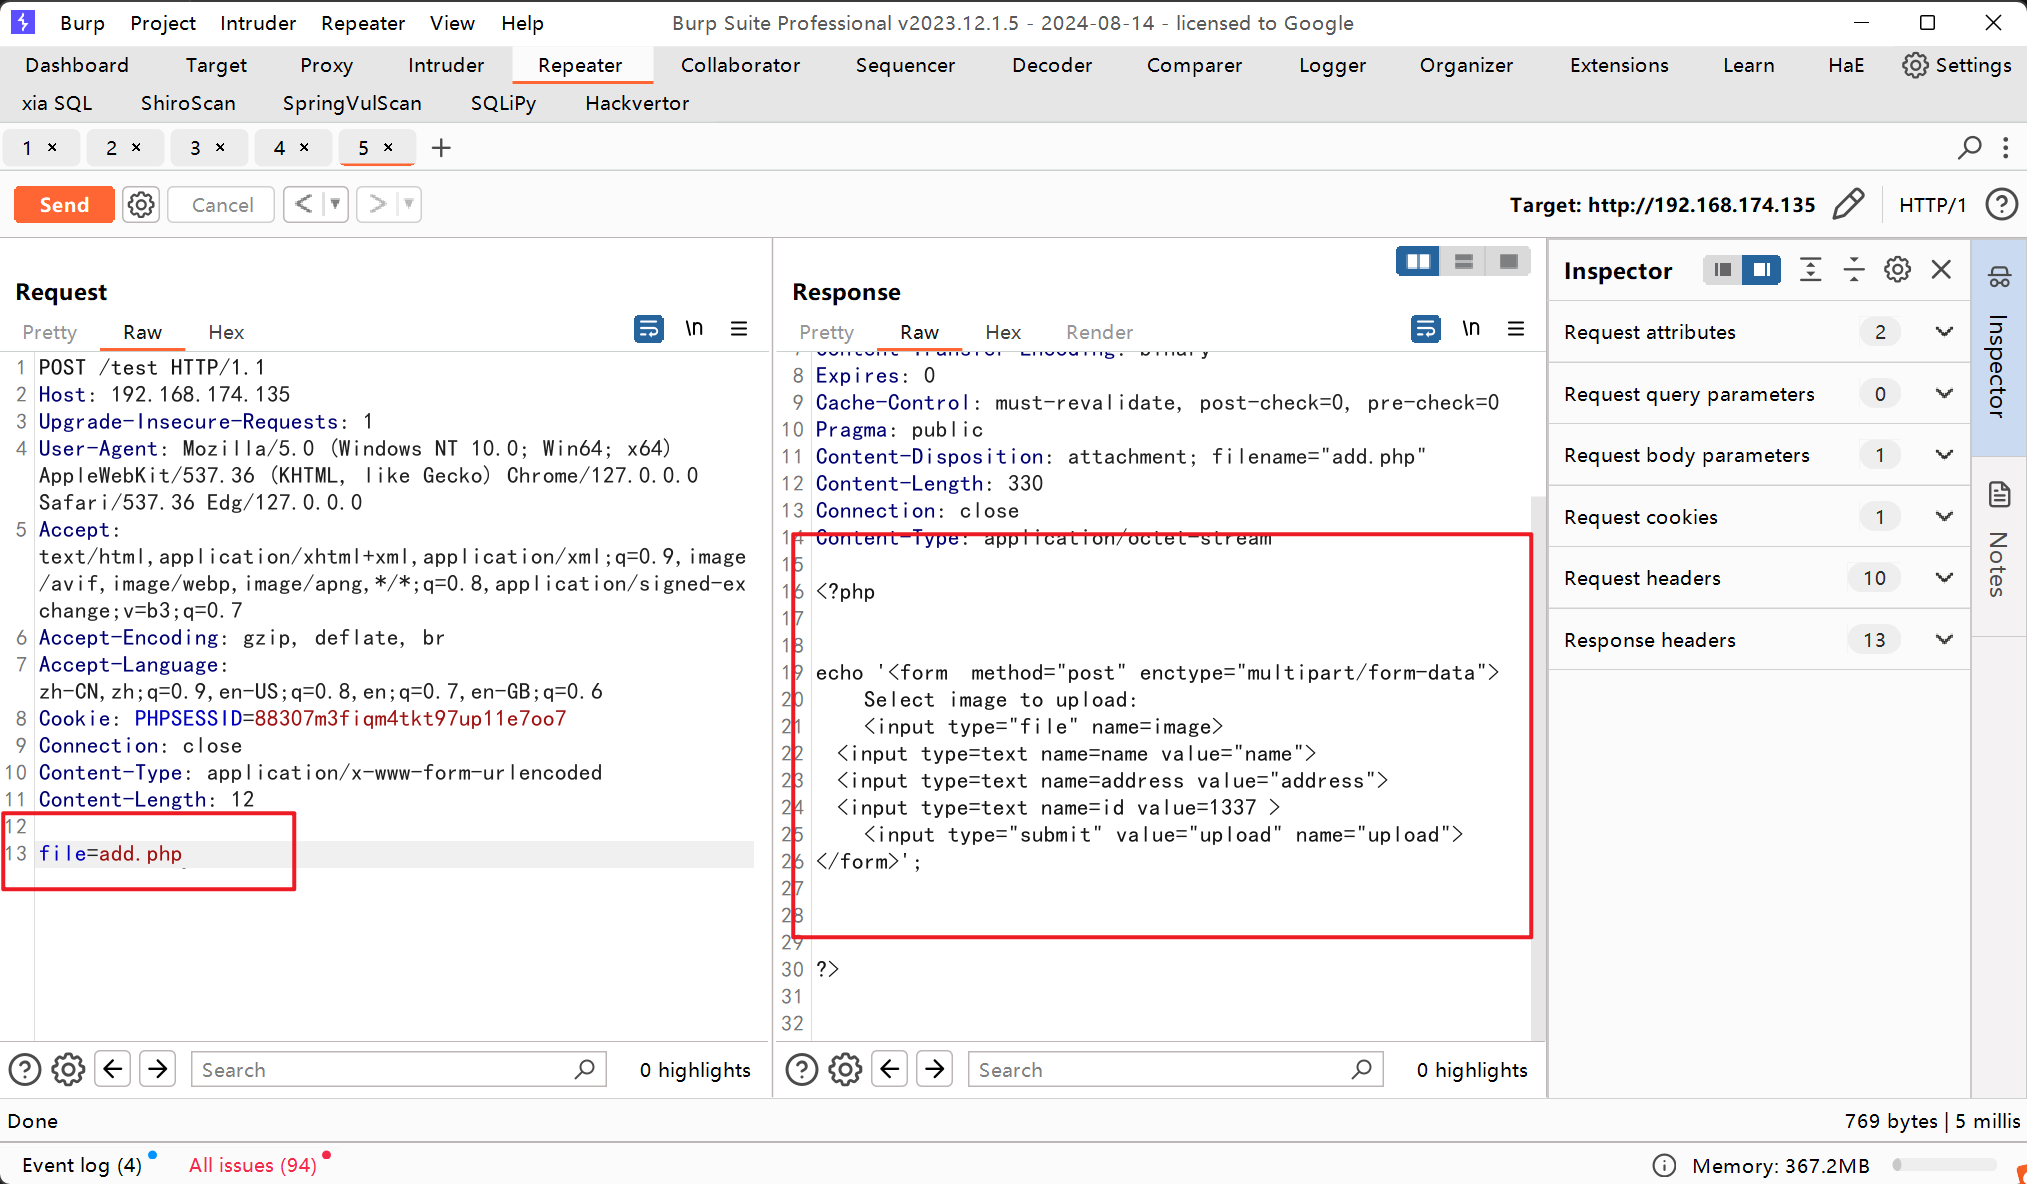Dock Inspector panel to left layout
This screenshot has width=2027, height=1184.
click(1722, 270)
